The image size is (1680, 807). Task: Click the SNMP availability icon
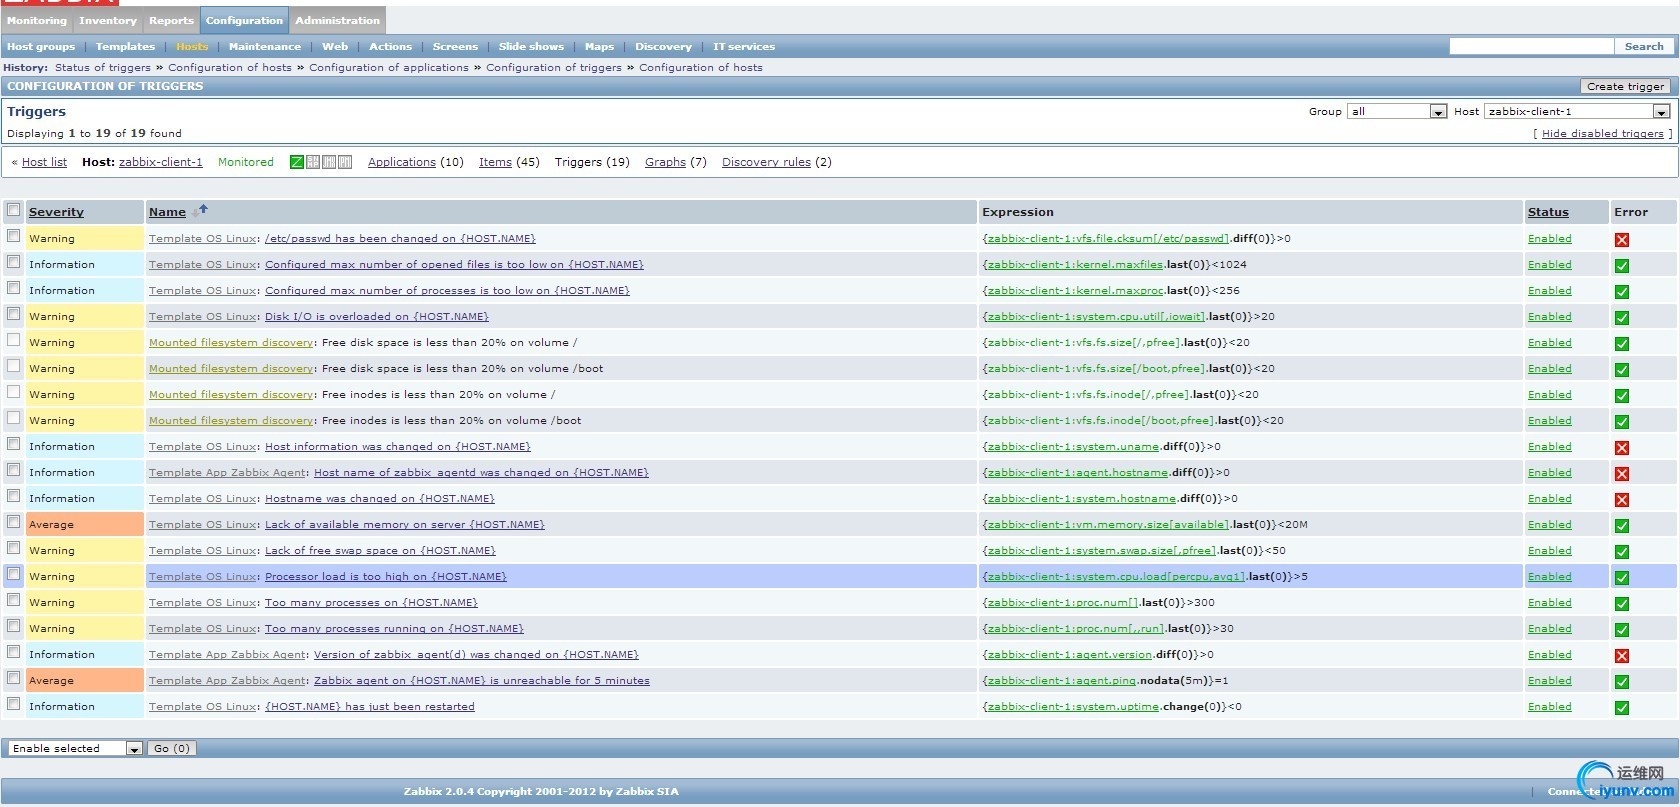point(313,162)
